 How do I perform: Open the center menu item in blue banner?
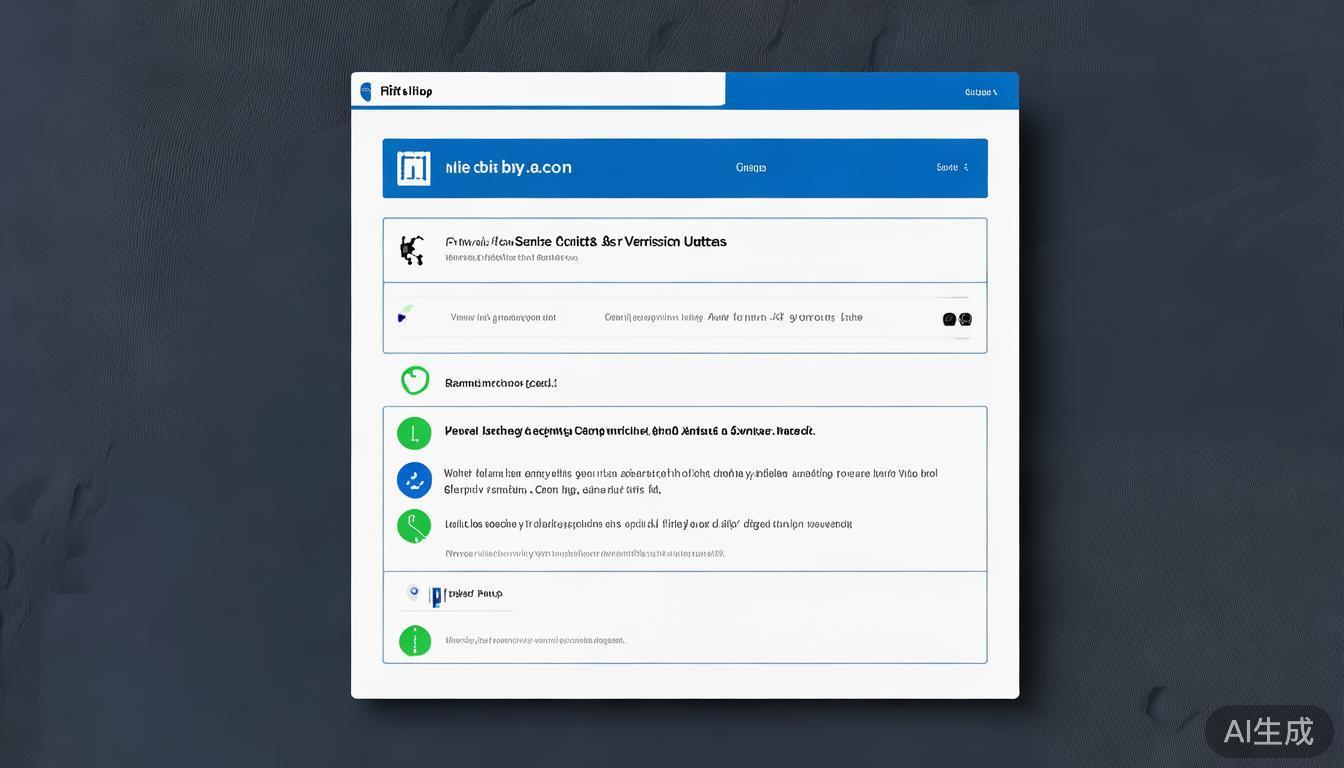750,168
